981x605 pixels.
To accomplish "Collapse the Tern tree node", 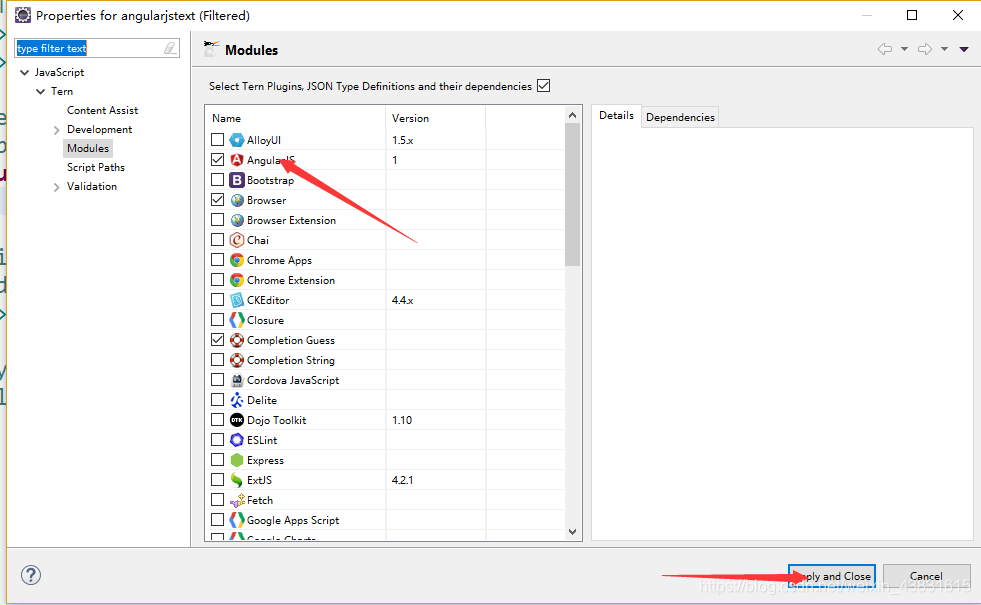I will 41,91.
